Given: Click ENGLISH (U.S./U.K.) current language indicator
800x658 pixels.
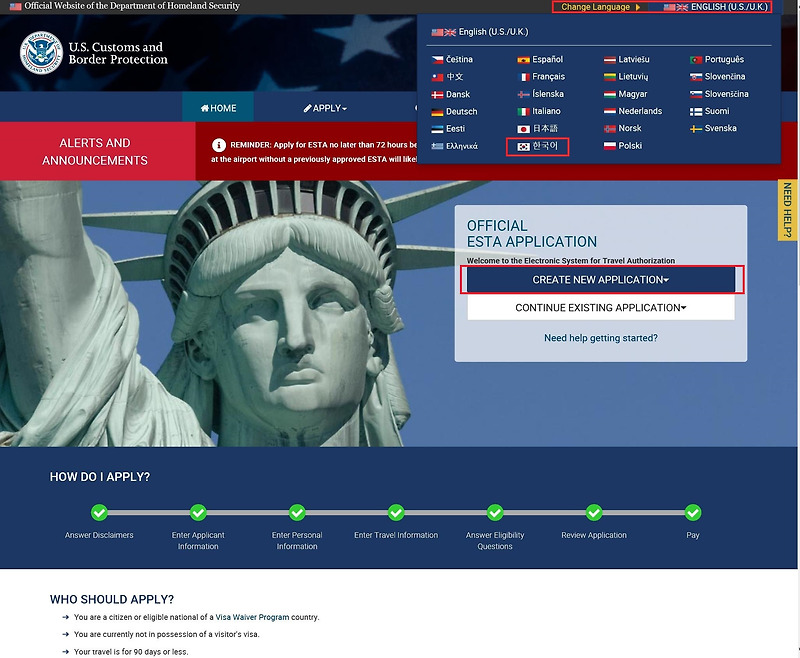Looking at the screenshot, I should point(716,7).
